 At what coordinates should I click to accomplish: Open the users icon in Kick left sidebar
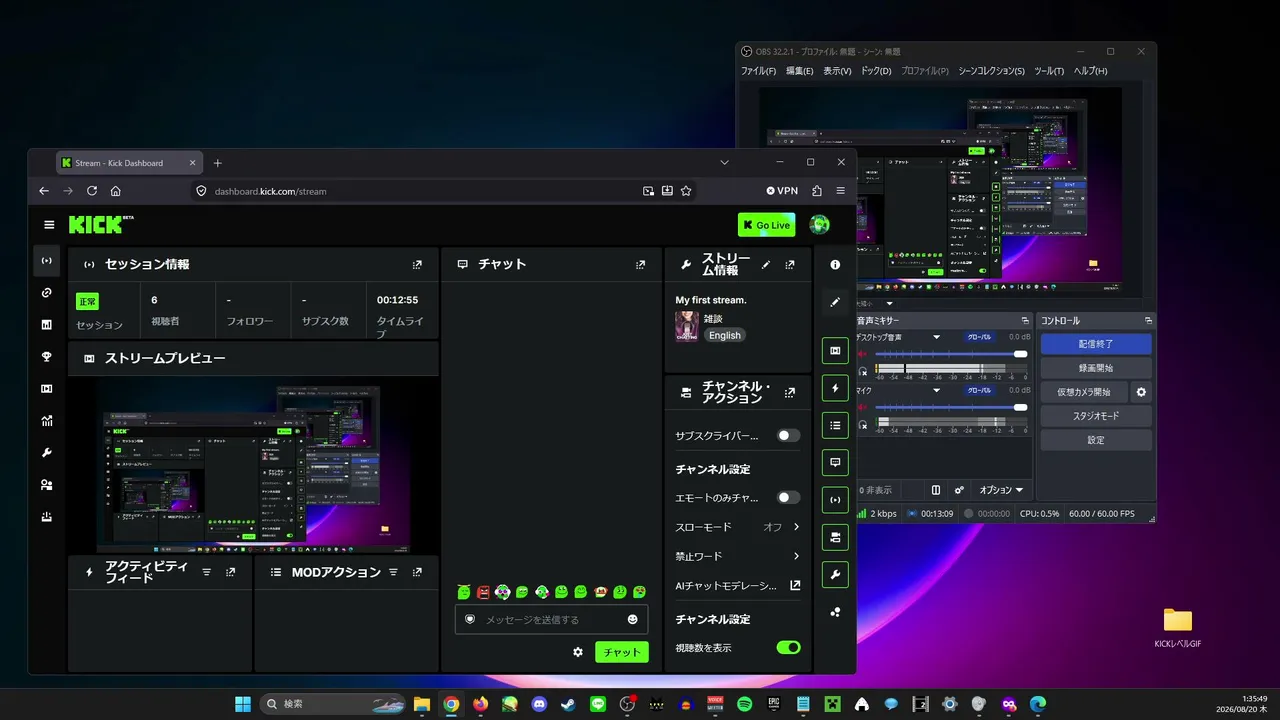point(46,485)
